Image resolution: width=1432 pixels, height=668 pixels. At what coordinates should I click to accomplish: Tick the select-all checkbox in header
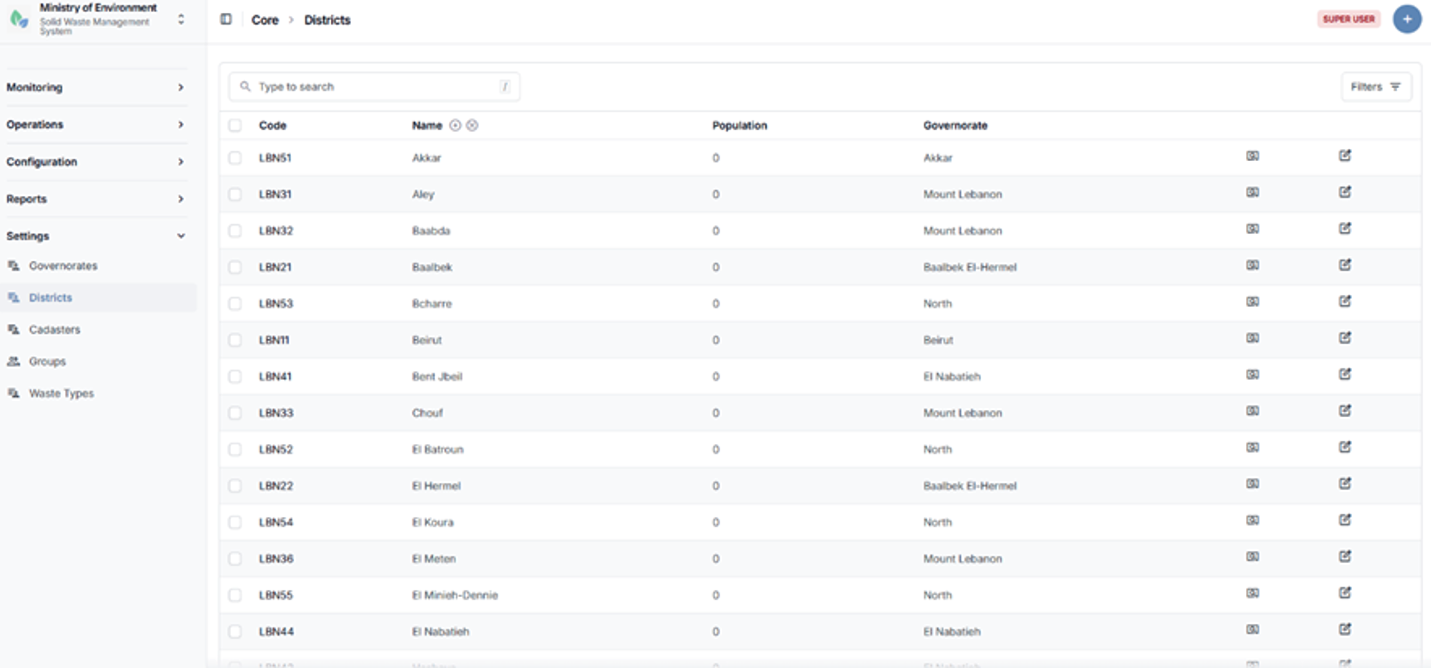[235, 126]
